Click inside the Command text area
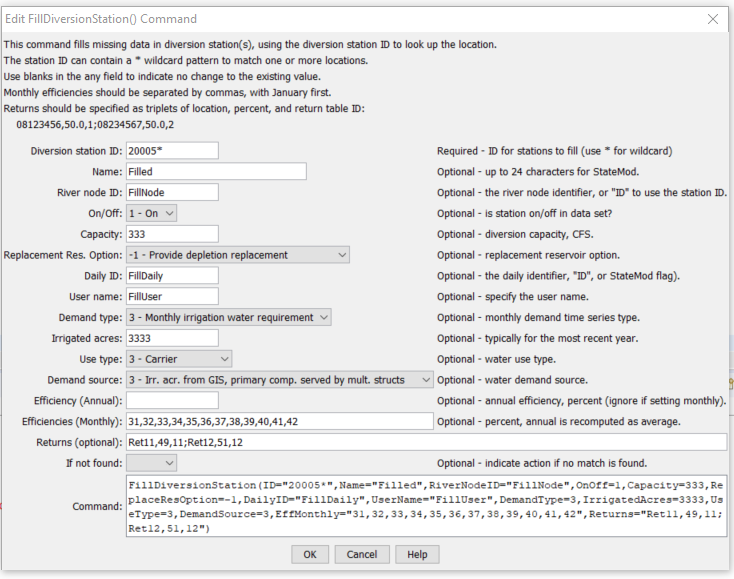Screen dimensions: 734x579 coord(426,506)
